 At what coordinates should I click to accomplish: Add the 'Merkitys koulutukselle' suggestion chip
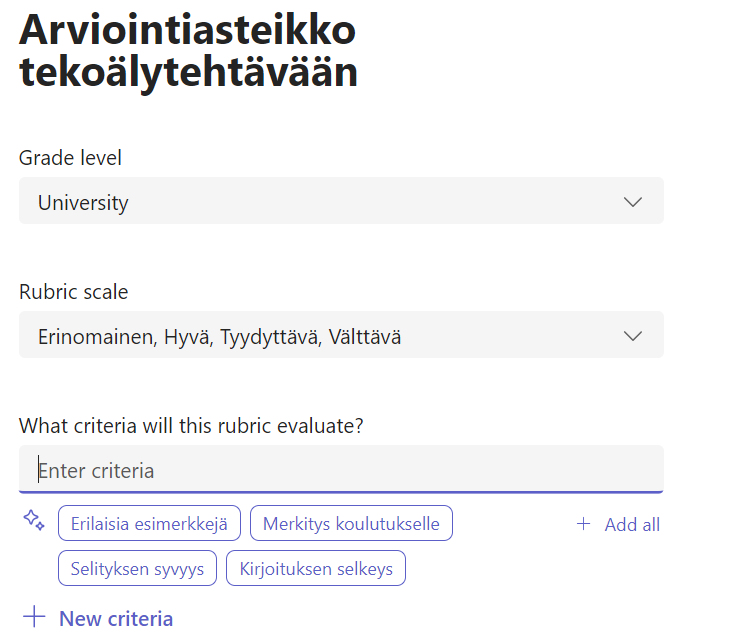click(x=351, y=524)
